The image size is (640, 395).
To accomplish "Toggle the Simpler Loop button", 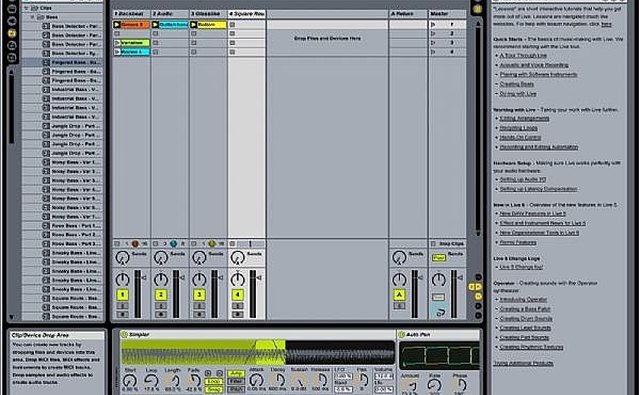I will coord(213,382).
